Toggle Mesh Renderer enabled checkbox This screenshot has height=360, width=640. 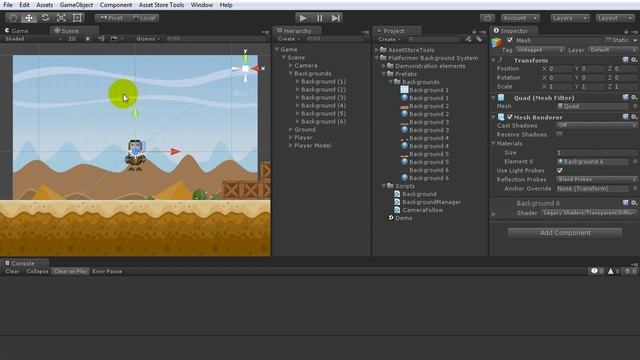(x=510, y=117)
